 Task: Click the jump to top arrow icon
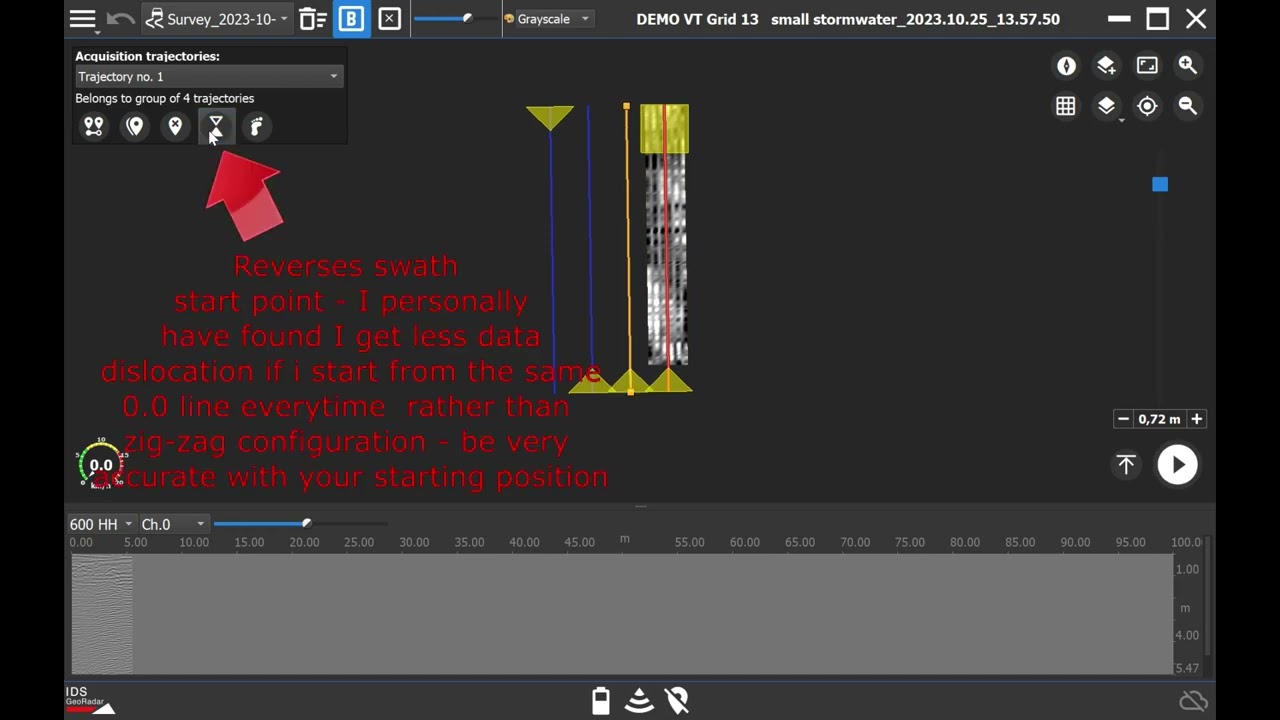1126,465
